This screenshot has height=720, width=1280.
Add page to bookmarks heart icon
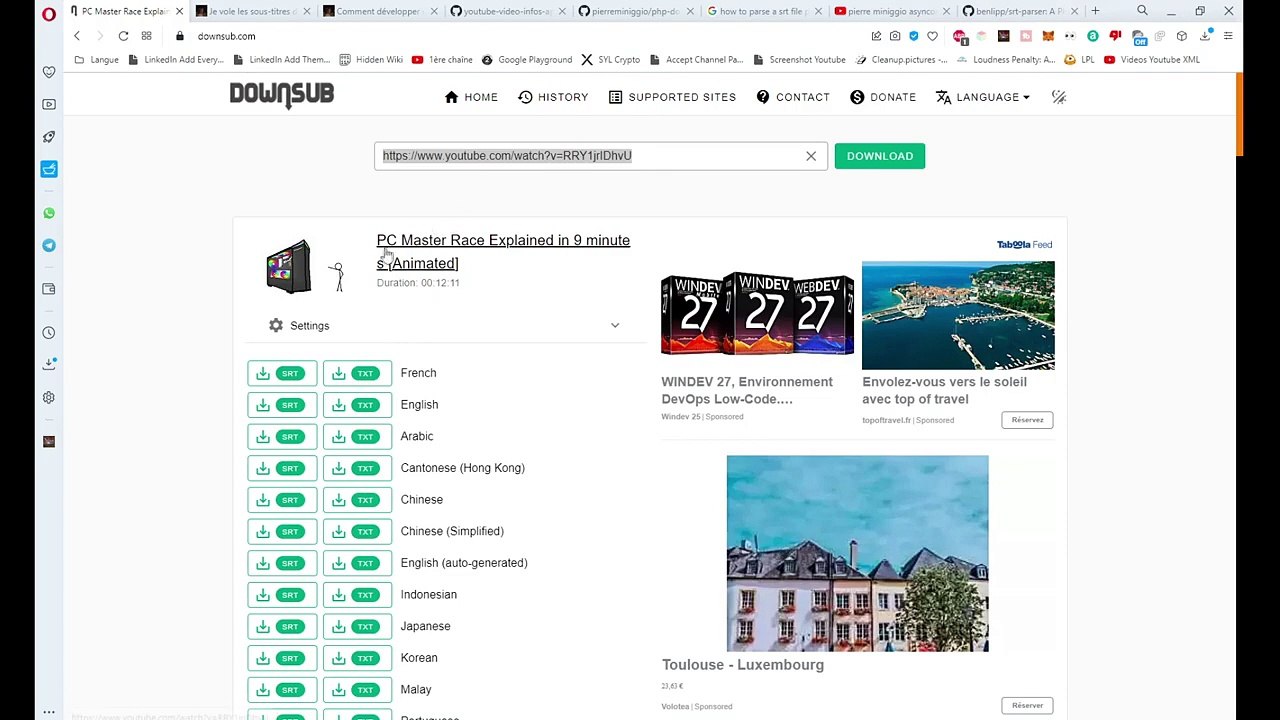point(932,36)
